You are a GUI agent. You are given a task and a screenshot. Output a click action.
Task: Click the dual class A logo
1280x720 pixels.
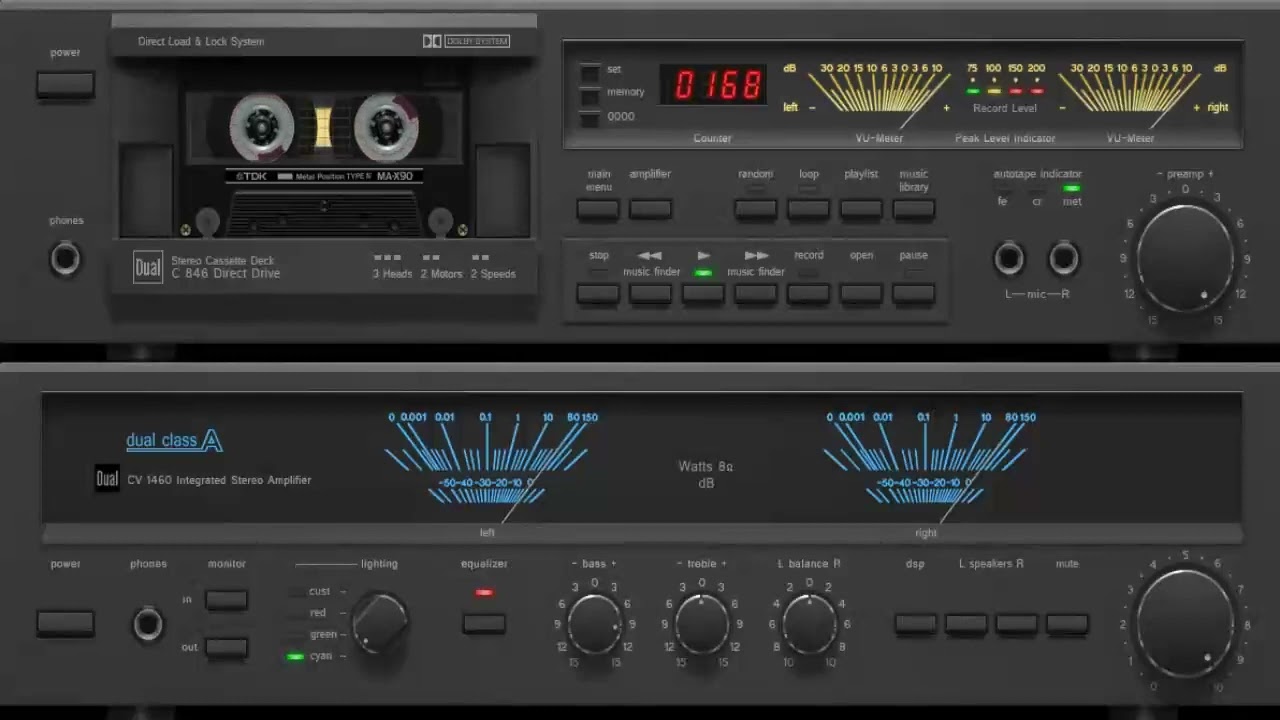click(174, 440)
